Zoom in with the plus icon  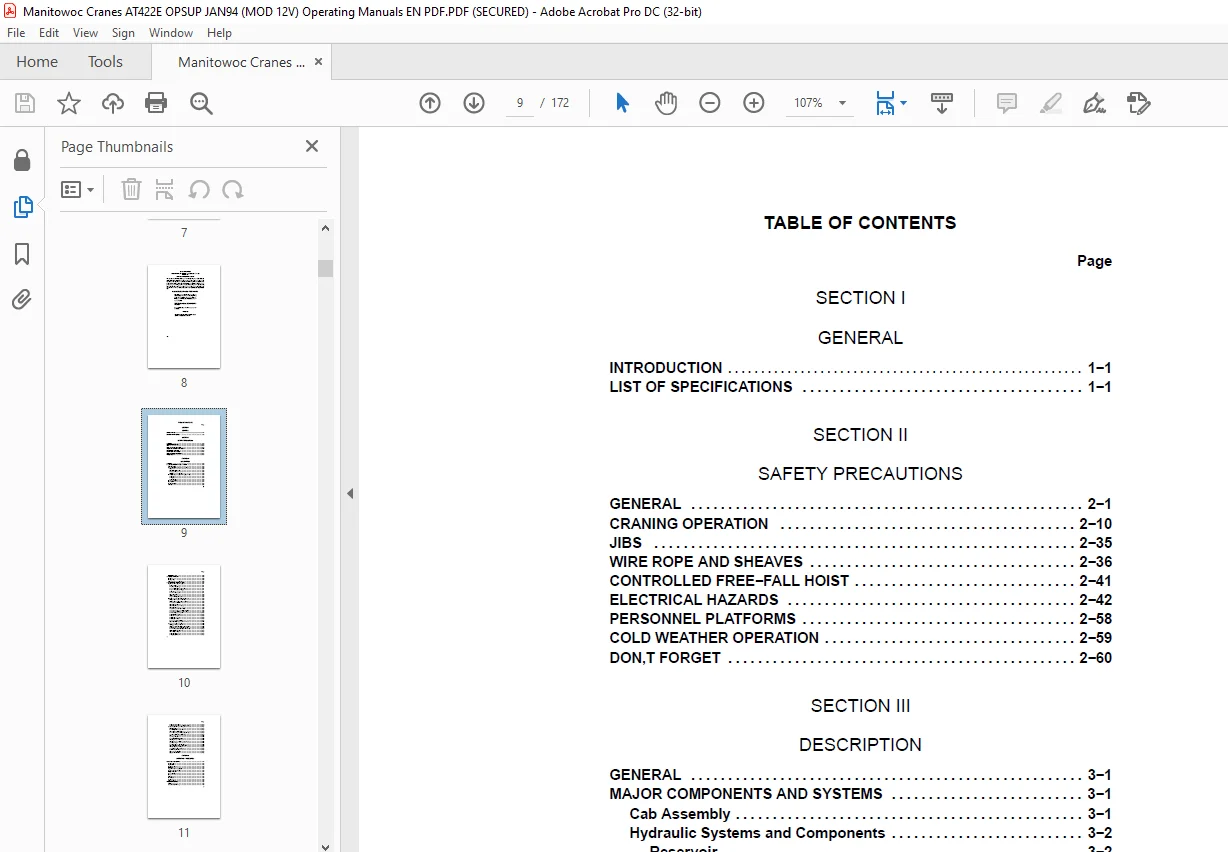coord(754,103)
